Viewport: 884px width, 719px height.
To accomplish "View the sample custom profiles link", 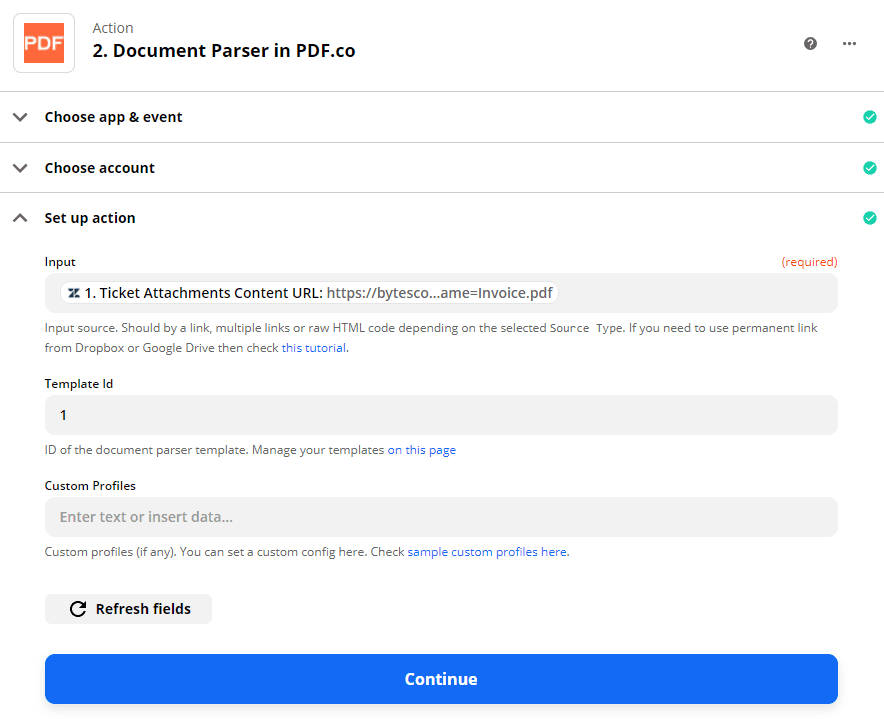I will (x=487, y=551).
